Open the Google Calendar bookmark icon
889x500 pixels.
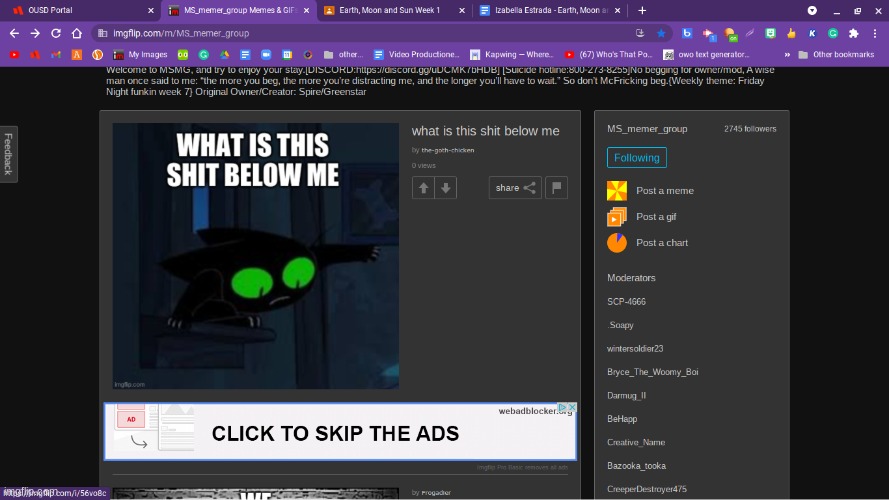click(x=287, y=54)
